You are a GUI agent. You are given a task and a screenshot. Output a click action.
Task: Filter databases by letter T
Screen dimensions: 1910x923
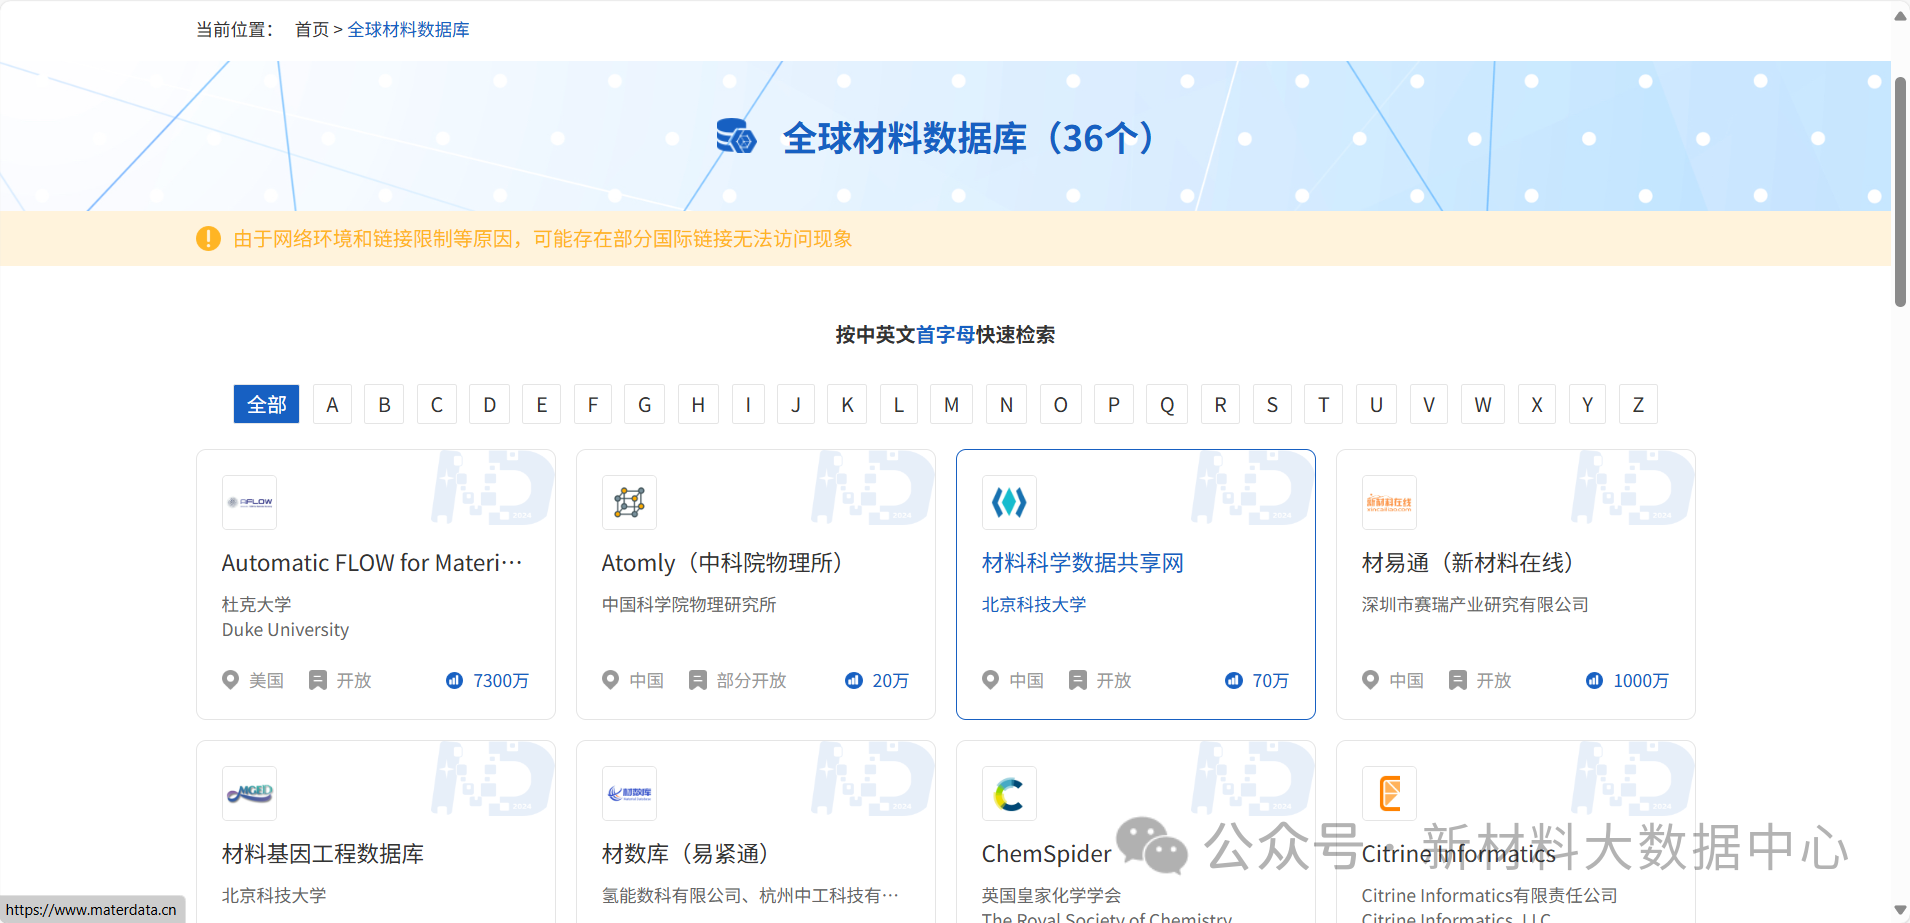click(1324, 404)
